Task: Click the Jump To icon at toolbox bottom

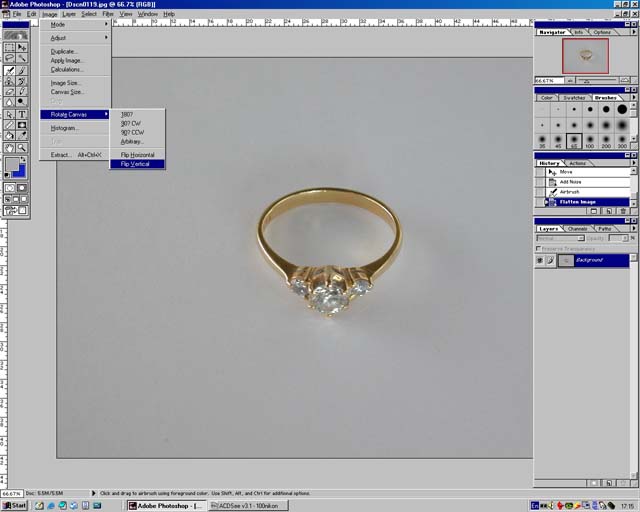Action: pyautogui.click(x=16, y=211)
